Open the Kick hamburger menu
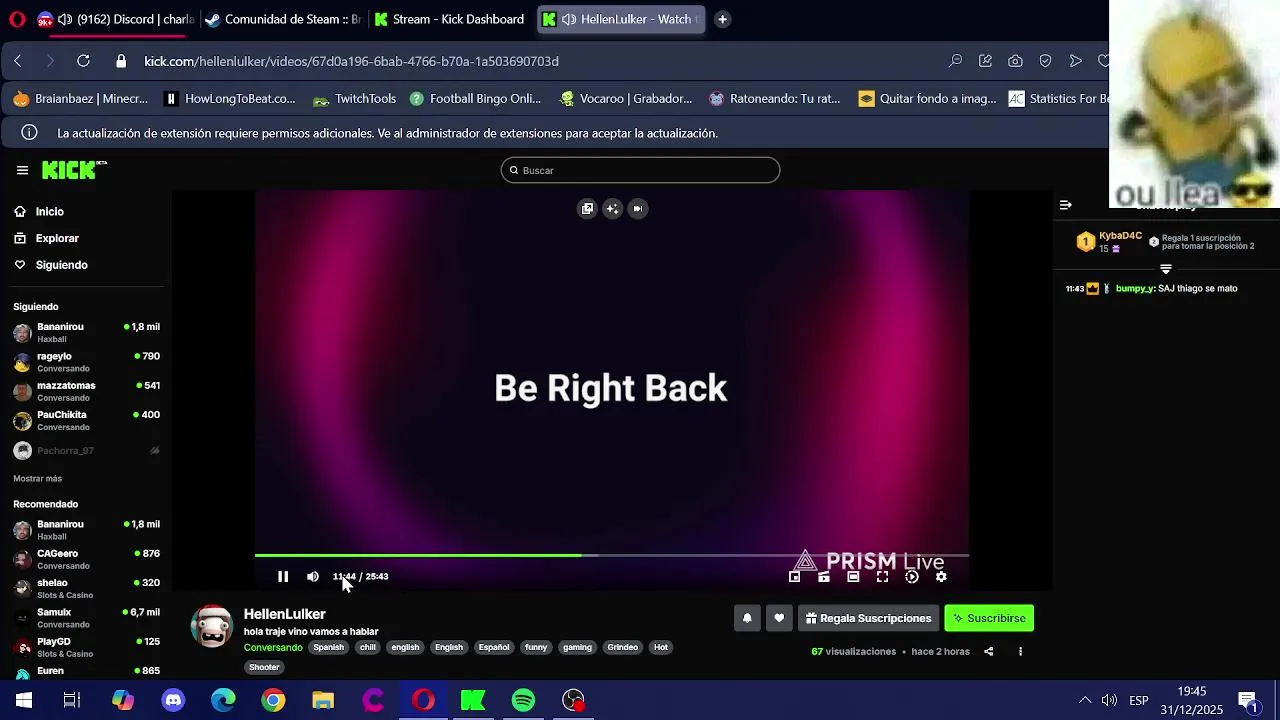 pyautogui.click(x=22, y=170)
